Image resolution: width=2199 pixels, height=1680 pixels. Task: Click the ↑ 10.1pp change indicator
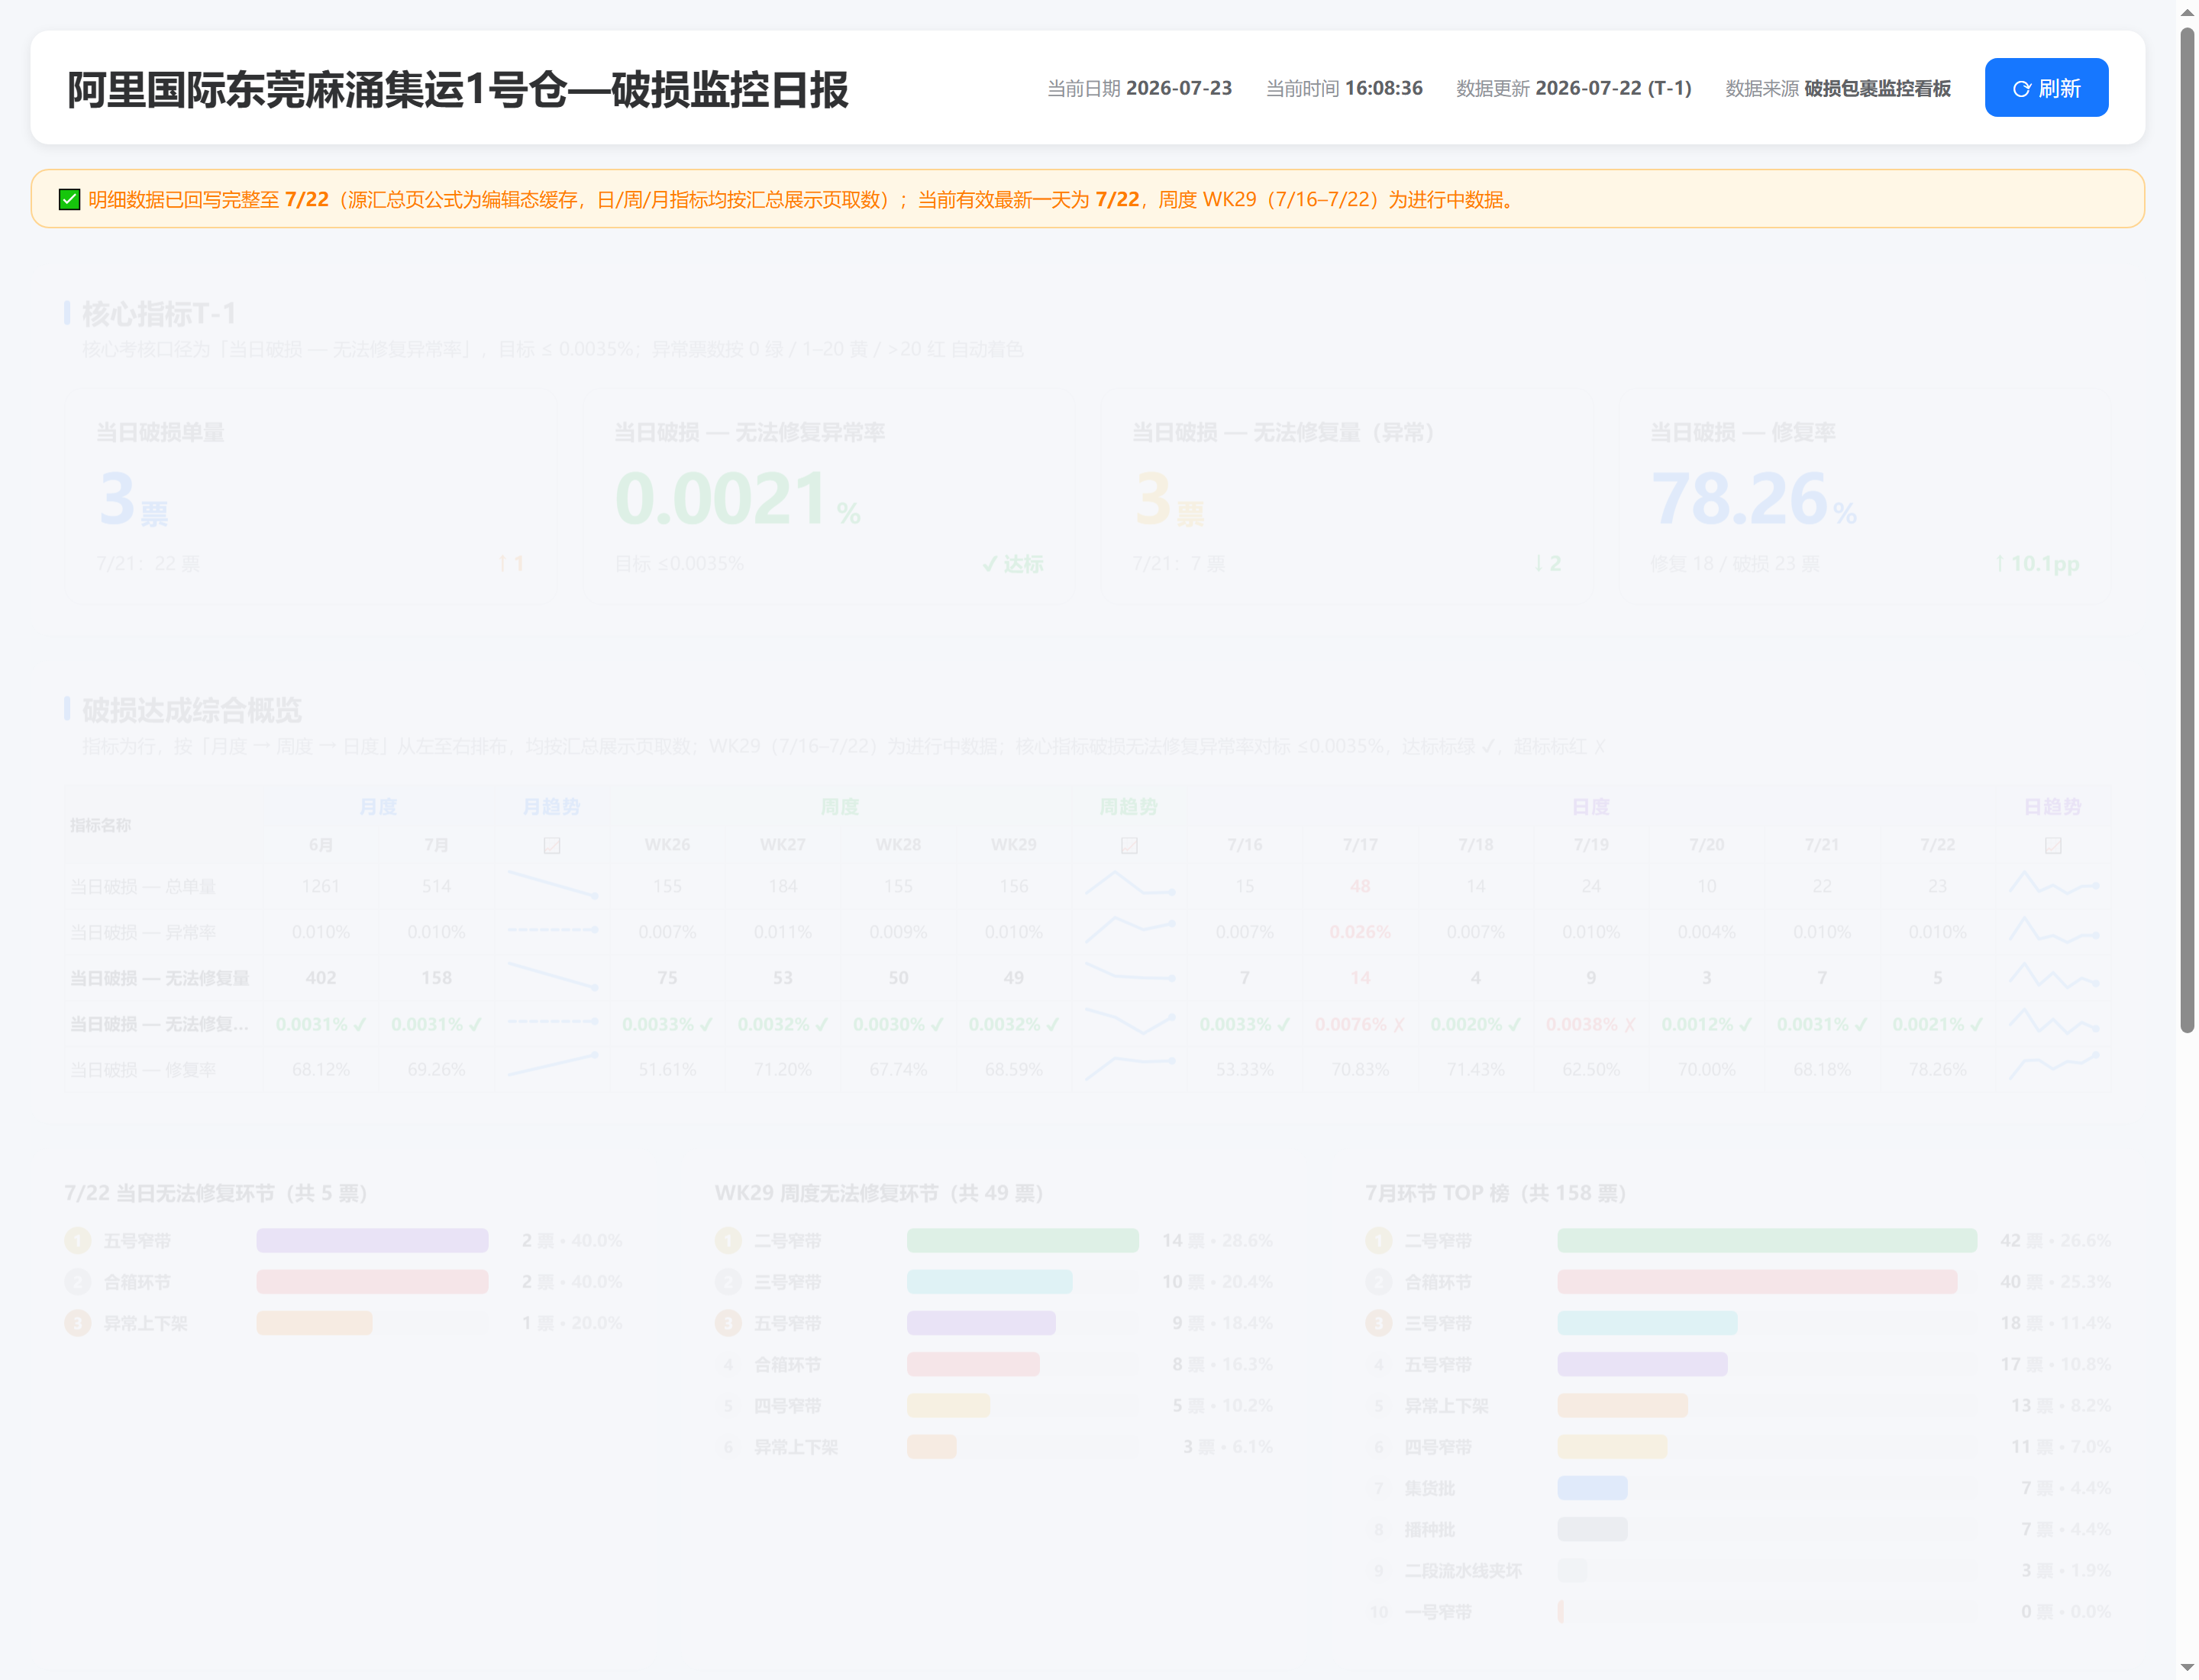(x=2036, y=564)
